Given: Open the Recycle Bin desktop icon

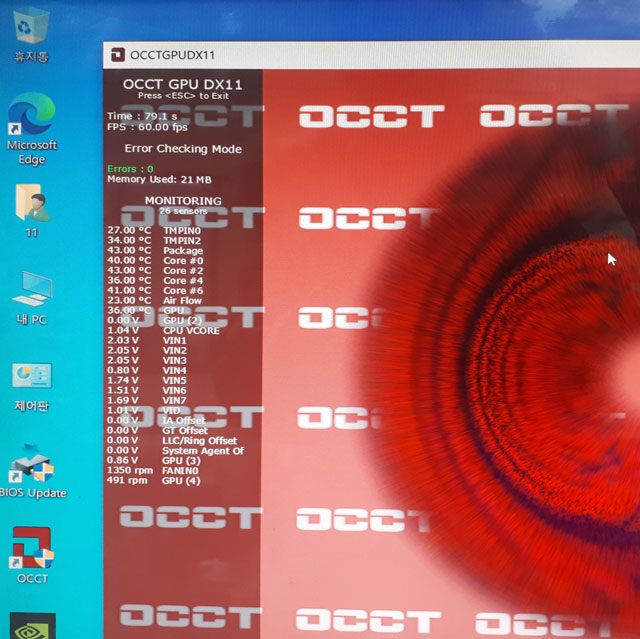Looking at the screenshot, I should tap(31, 36).
